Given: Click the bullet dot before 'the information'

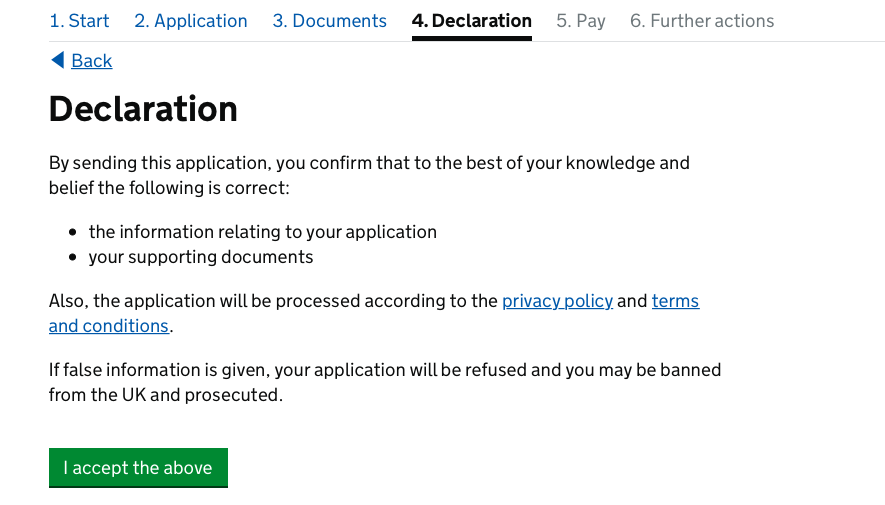Looking at the screenshot, I should 72,232.
